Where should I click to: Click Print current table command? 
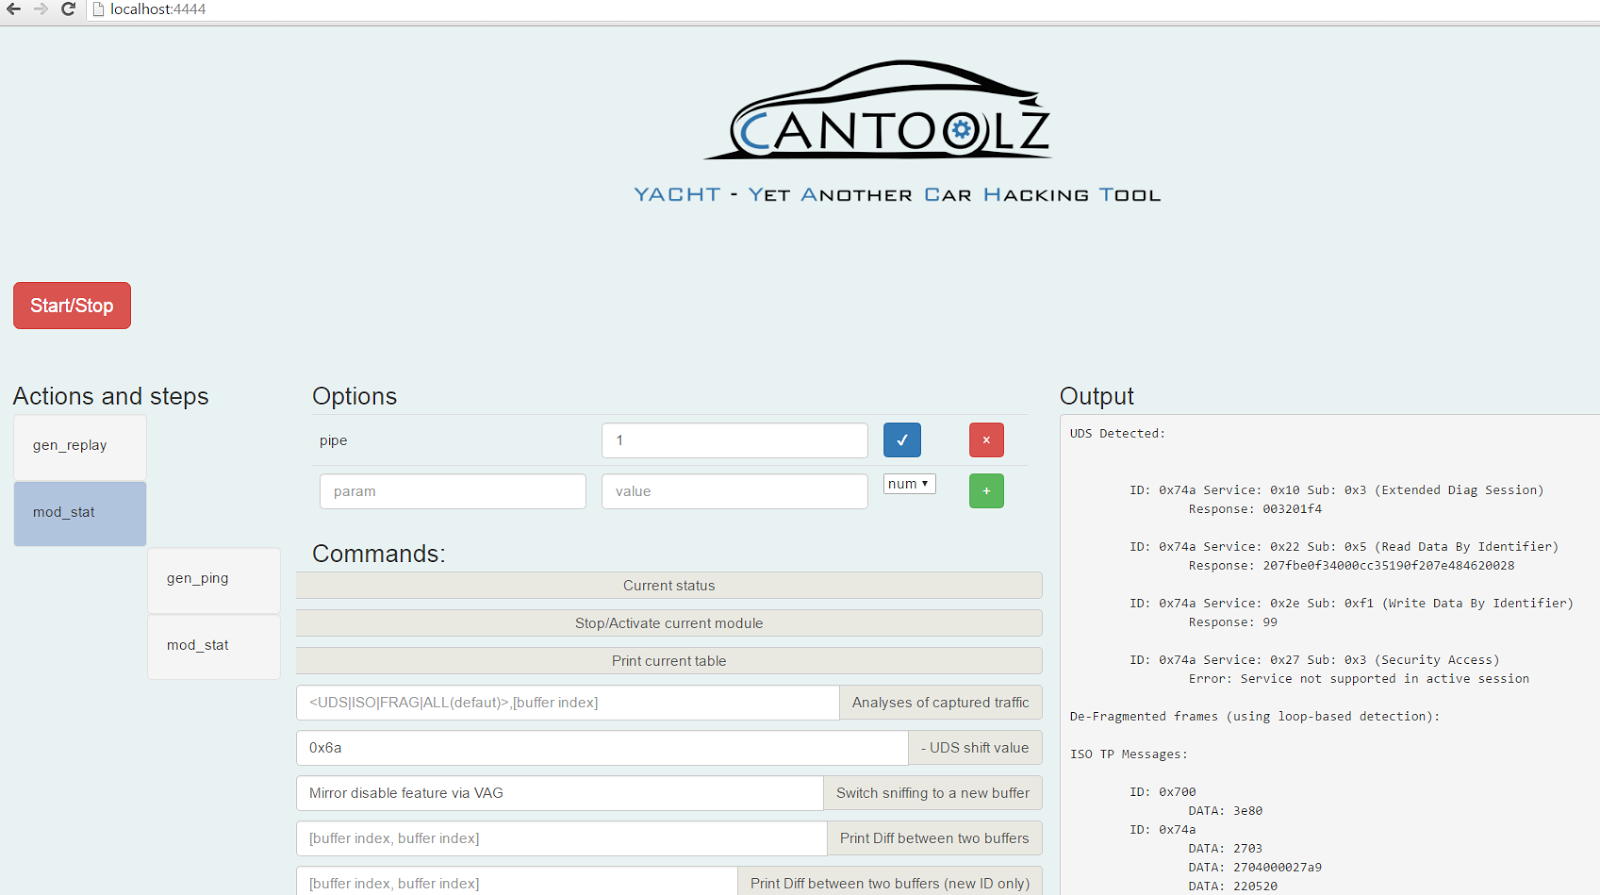(x=669, y=661)
